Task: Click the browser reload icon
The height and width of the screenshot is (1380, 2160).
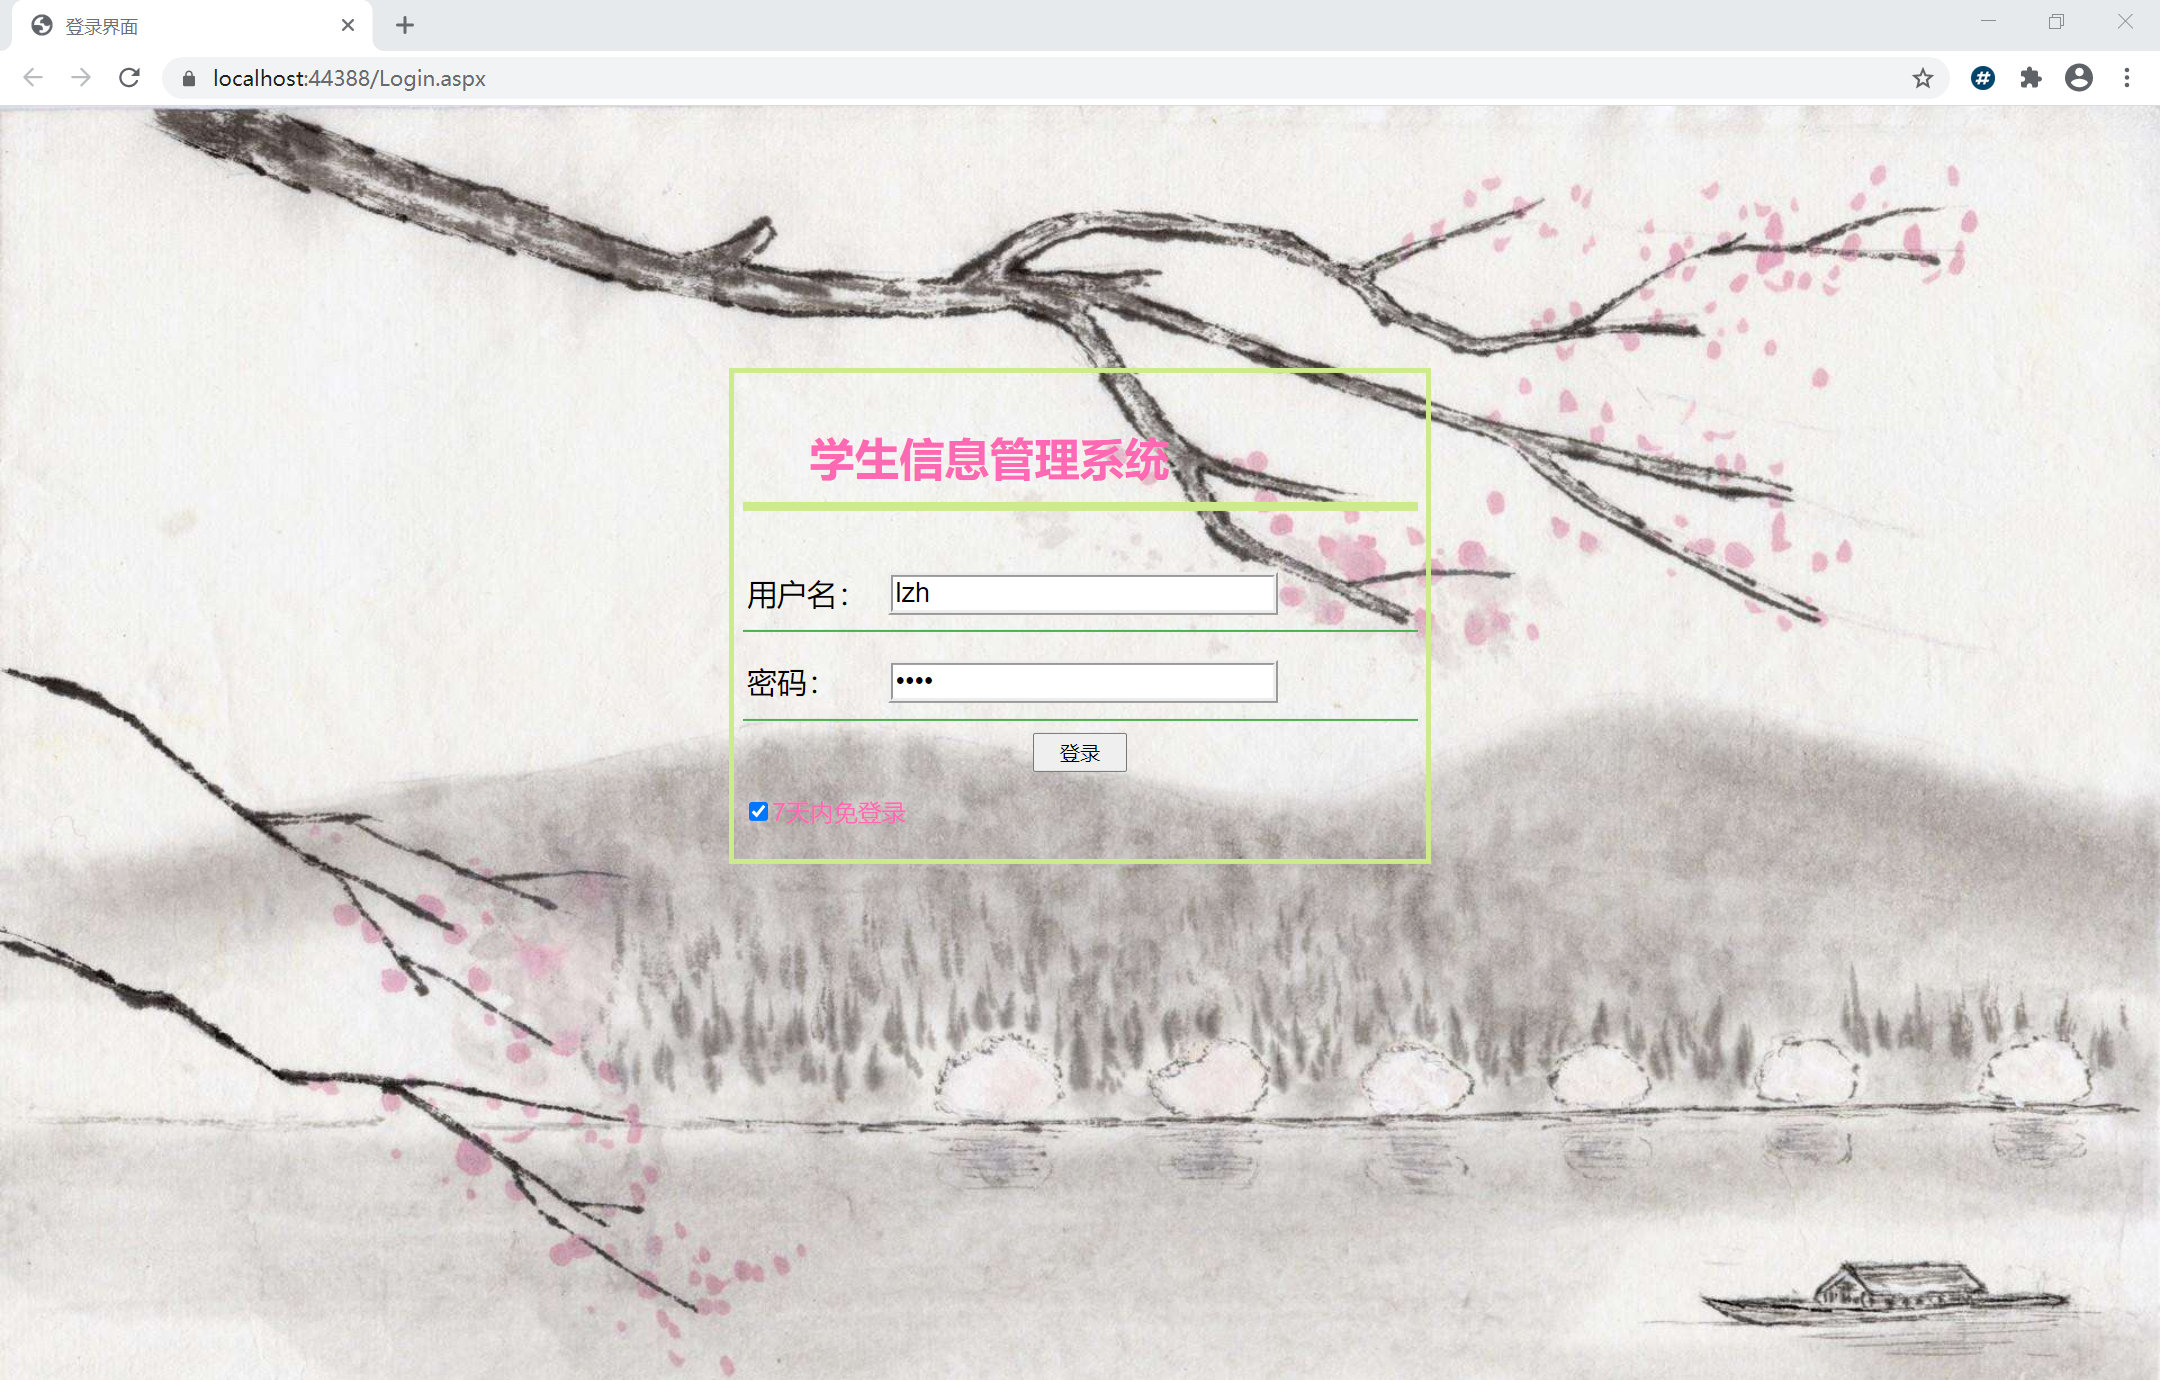Action: 130,77
